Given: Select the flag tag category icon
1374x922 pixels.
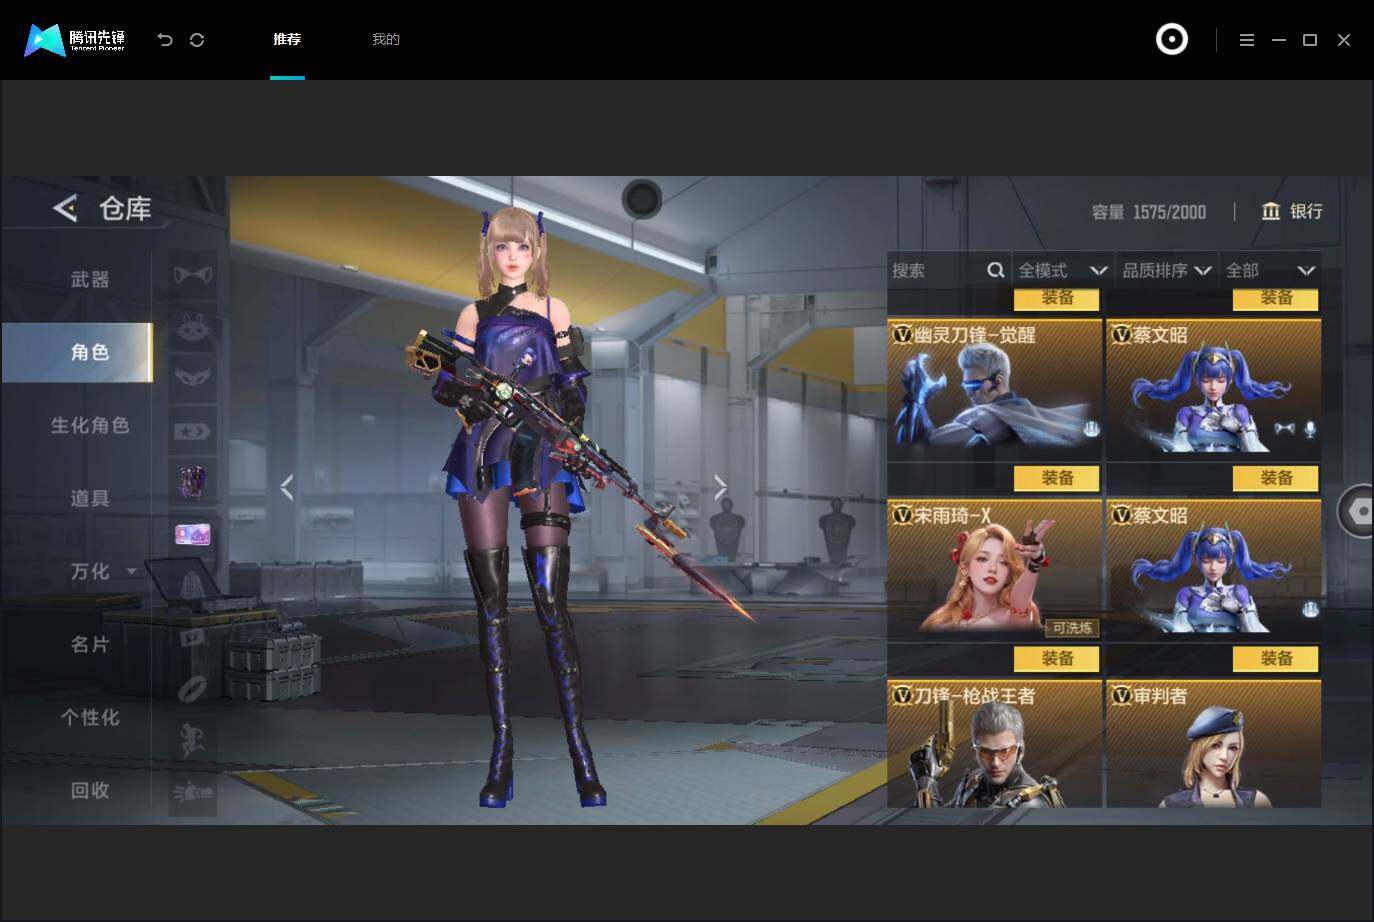Looking at the screenshot, I should tap(193, 638).
